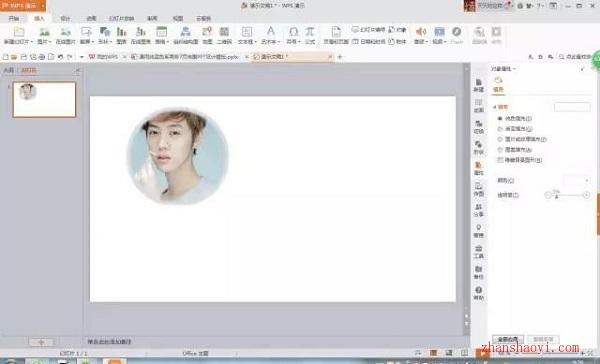Screen dimensions: 600x364
Task: Expand the New Slide (新建幻灯片) dropdown arrow
Action: (x=32, y=42)
